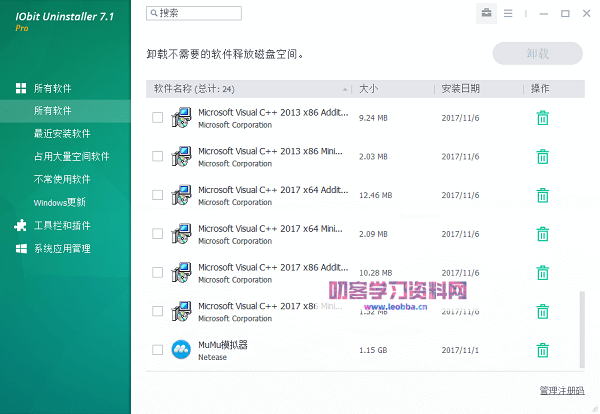The image size is (600, 414).
Task: Click the 1.15 GB size value
Action: pos(373,350)
